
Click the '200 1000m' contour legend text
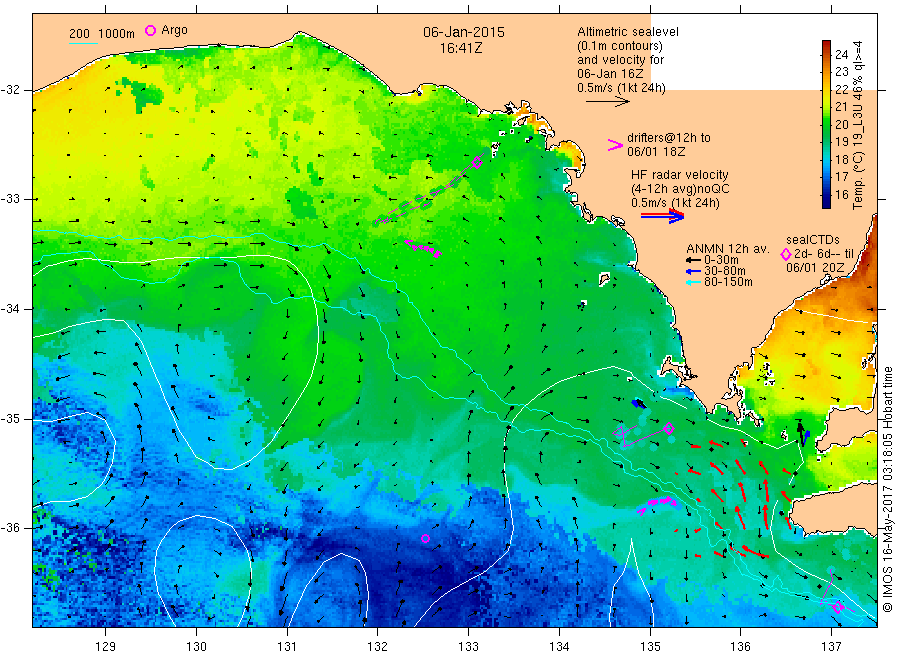[x=102, y=34]
